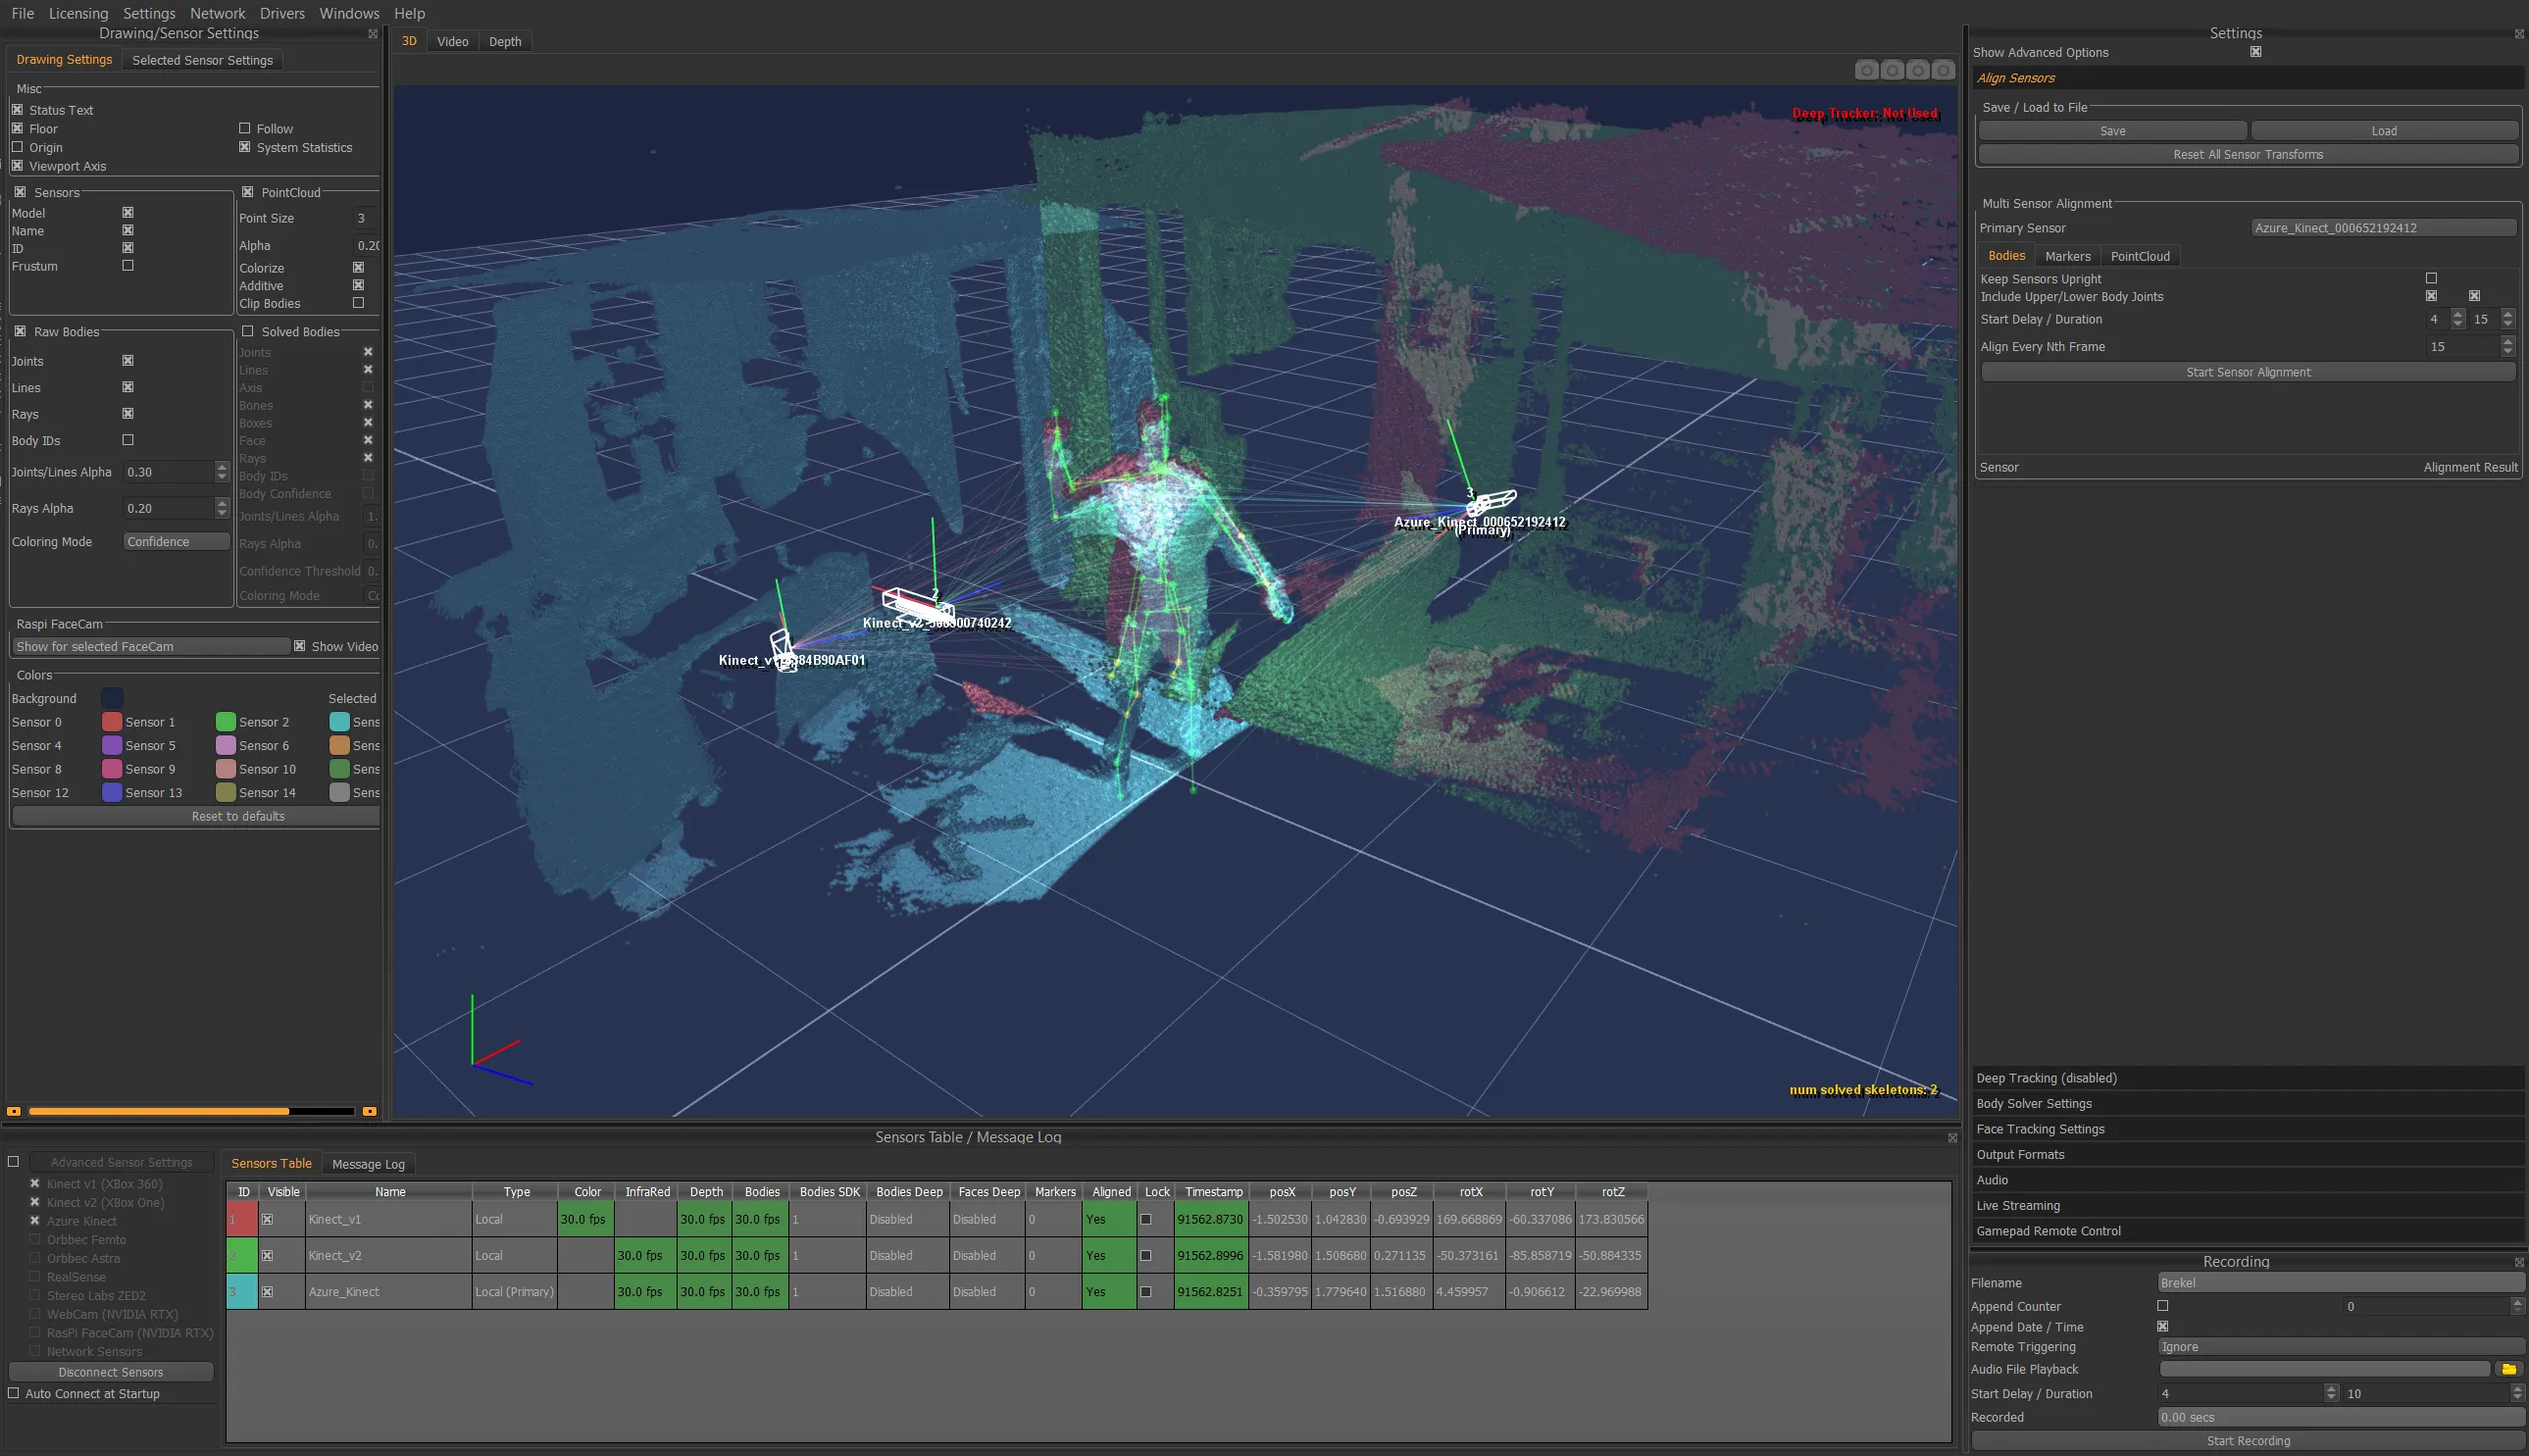This screenshot has width=2529, height=1456.
Task: Browse for audio file with yellow folder icon
Action: tap(2508, 1369)
